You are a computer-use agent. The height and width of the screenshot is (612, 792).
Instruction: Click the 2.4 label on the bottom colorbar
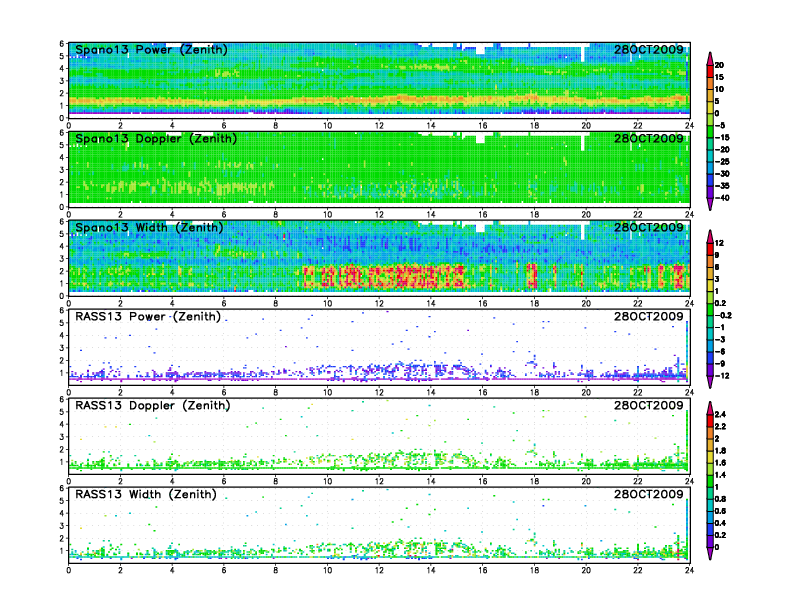pos(720,414)
